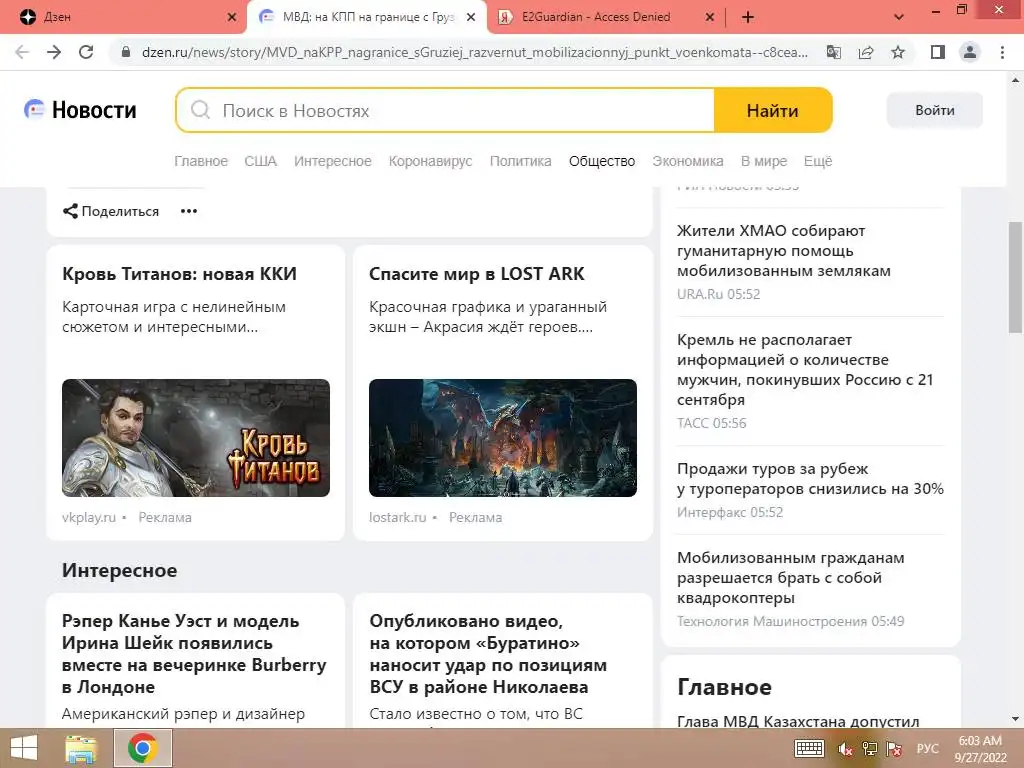Open the Канье Уэст и Ирина Шейк article

[194, 654]
